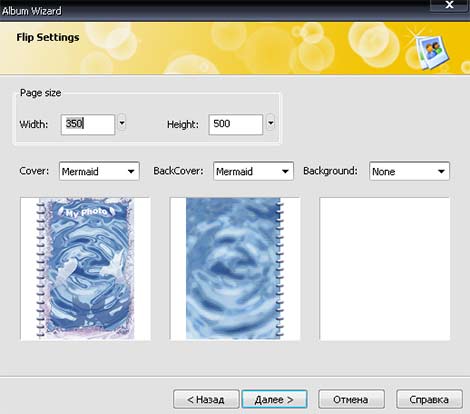Image resolution: width=470 pixels, height=414 pixels.
Task: Click the Album Wizard photo icon in header
Action: tap(433, 51)
